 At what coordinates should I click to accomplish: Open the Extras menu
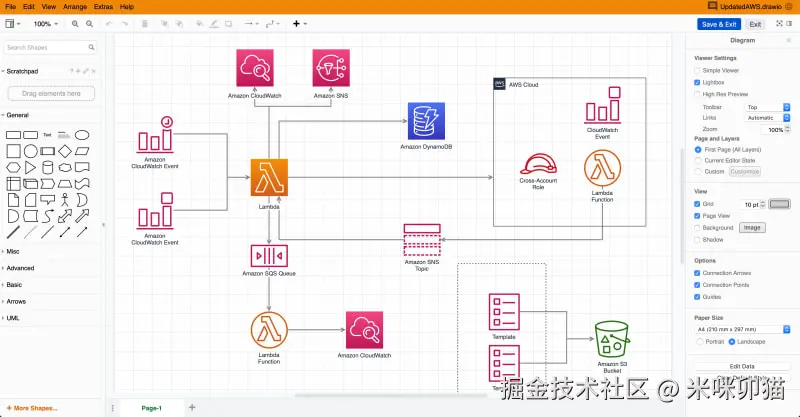(x=104, y=7)
